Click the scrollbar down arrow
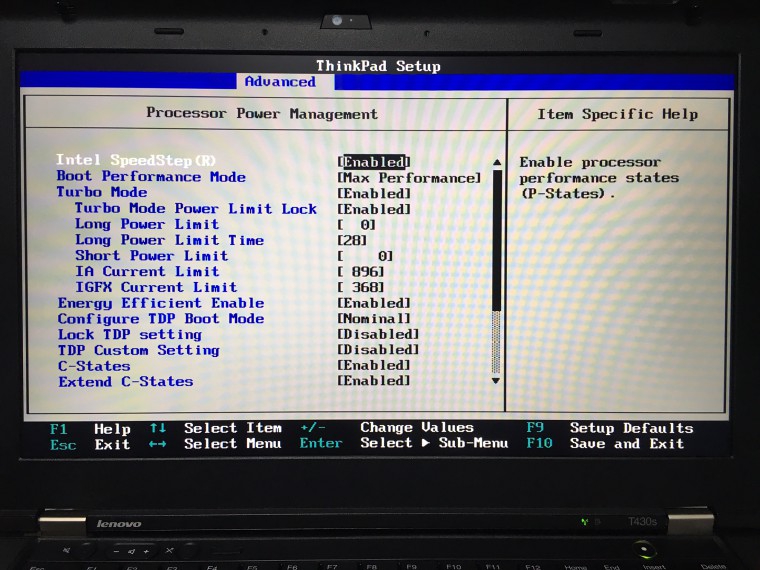The image size is (760, 570). coord(496,381)
